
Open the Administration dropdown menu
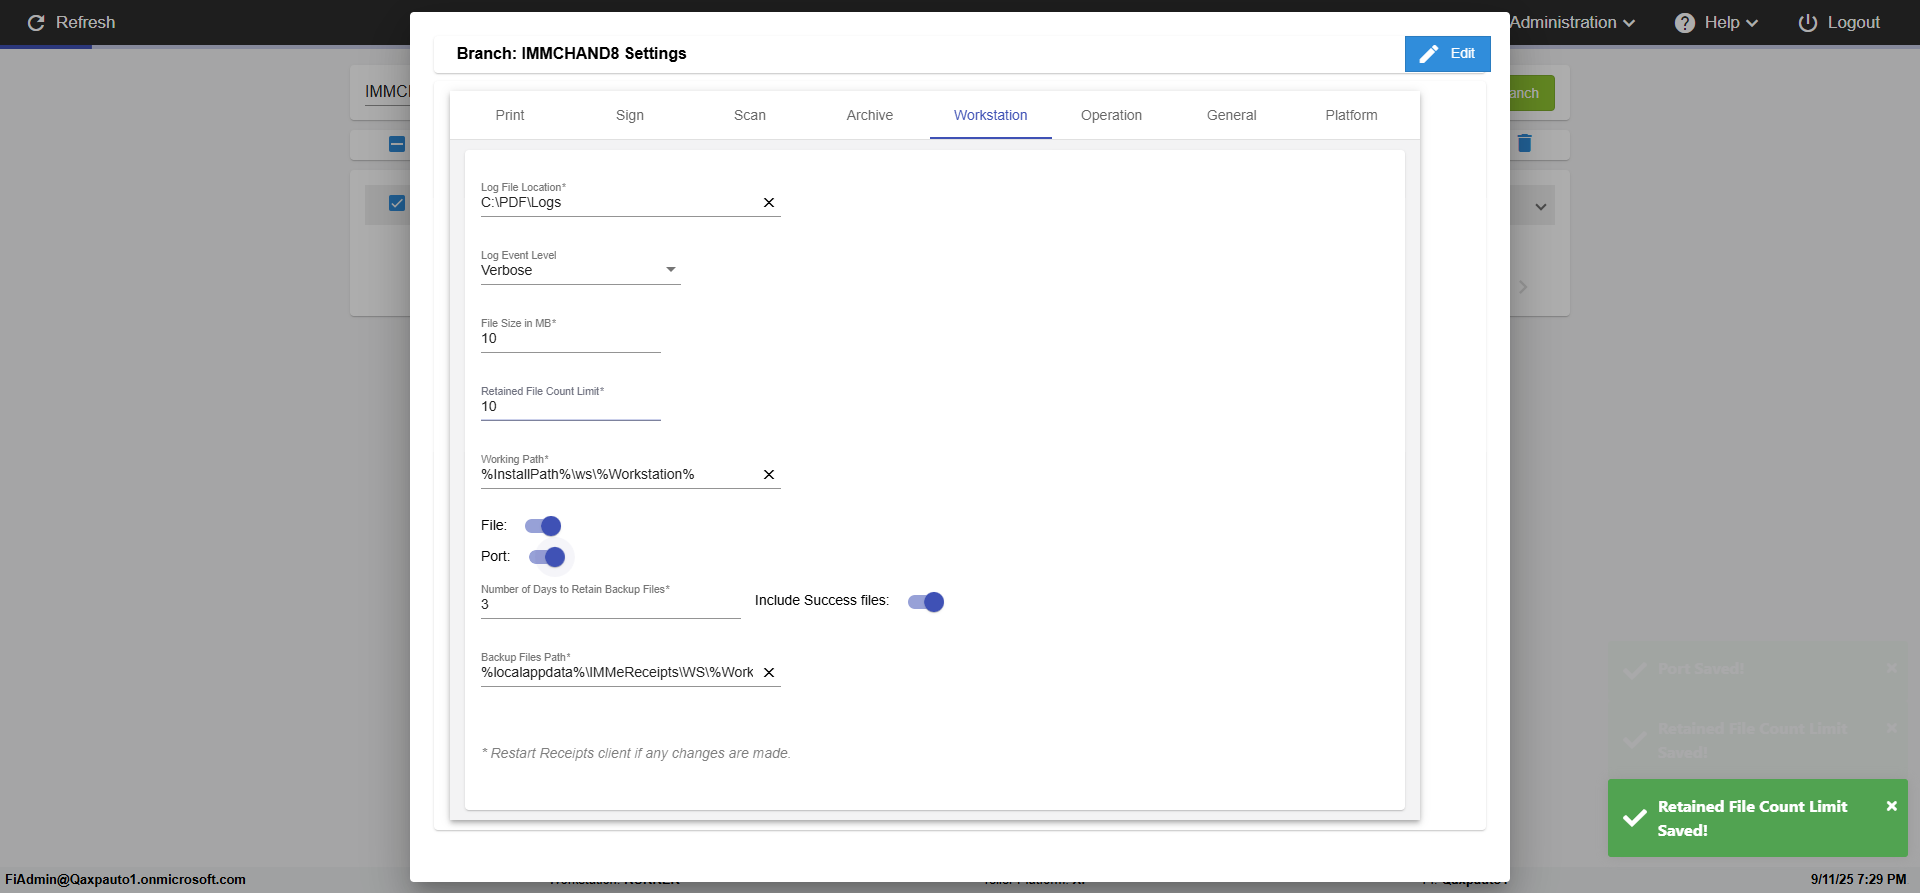1573,22
